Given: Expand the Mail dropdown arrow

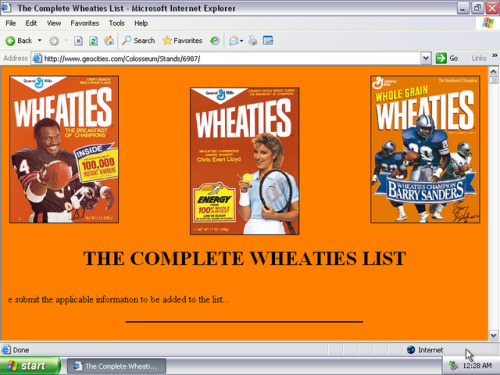Looking at the screenshot, I should [241, 41].
